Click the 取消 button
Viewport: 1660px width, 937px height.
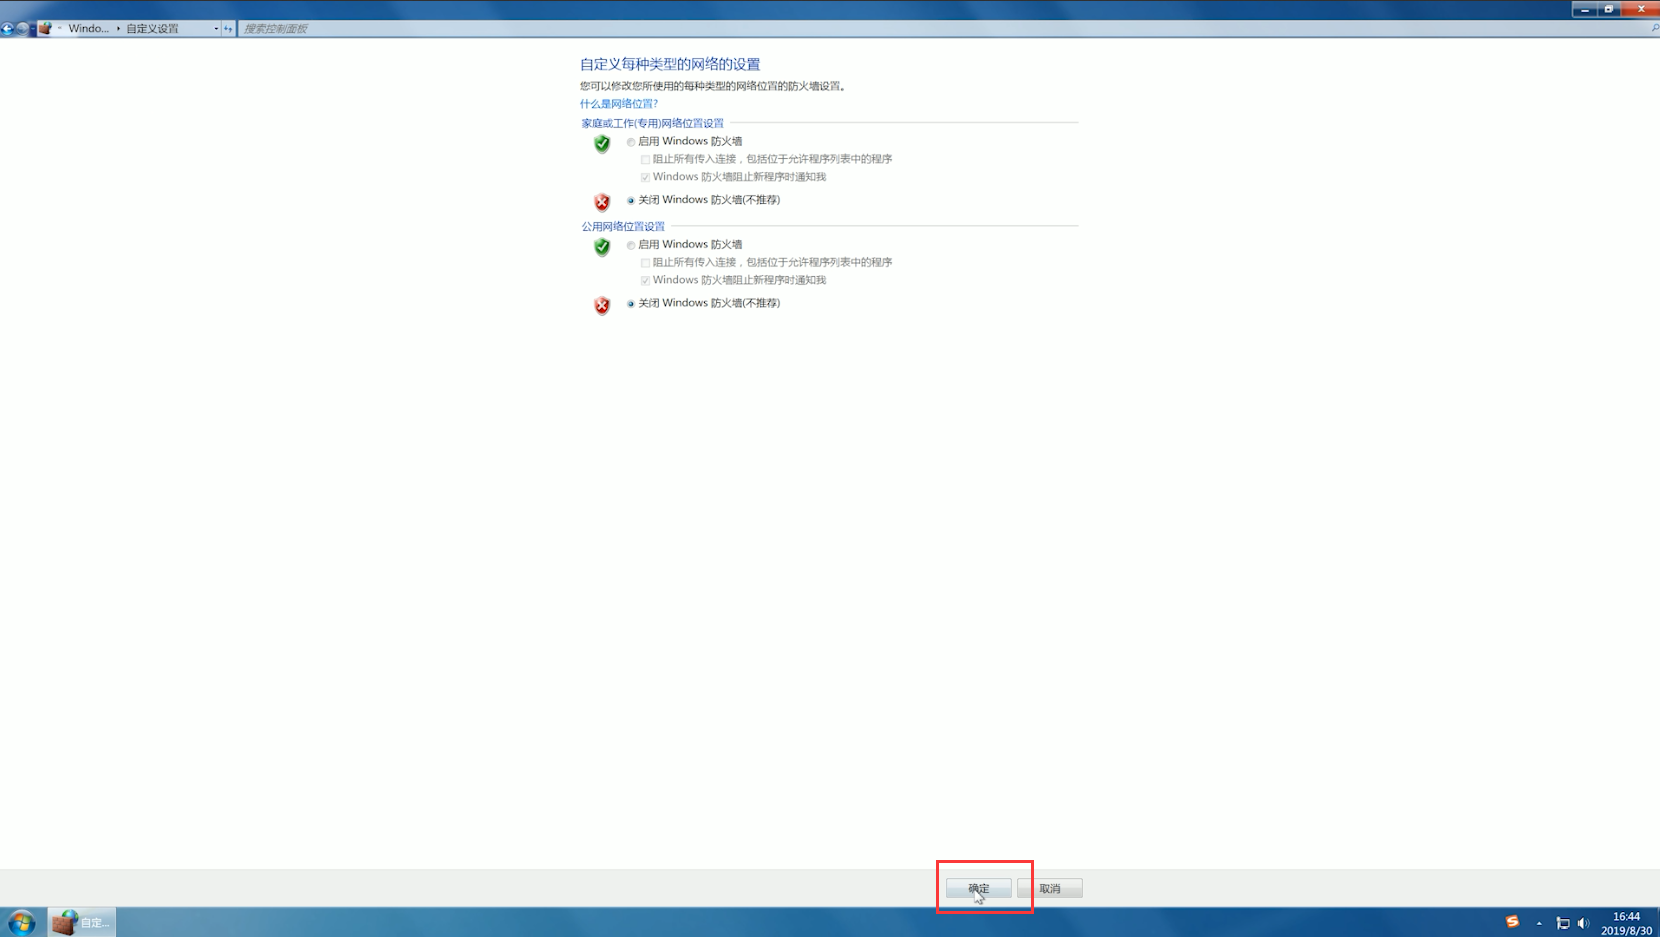[1050, 888]
